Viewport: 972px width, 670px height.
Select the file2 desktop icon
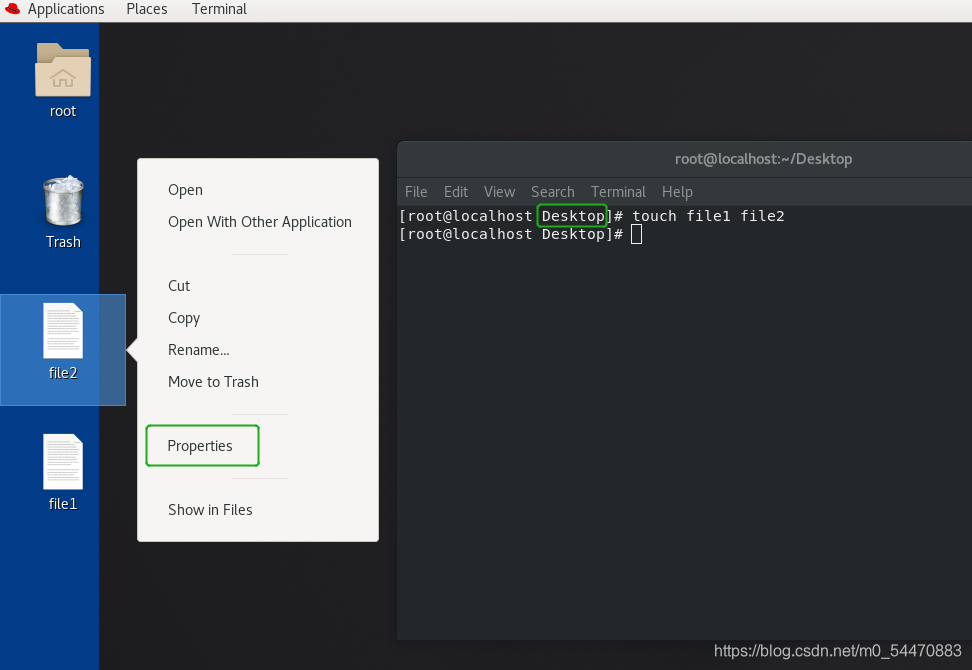pyautogui.click(x=63, y=330)
